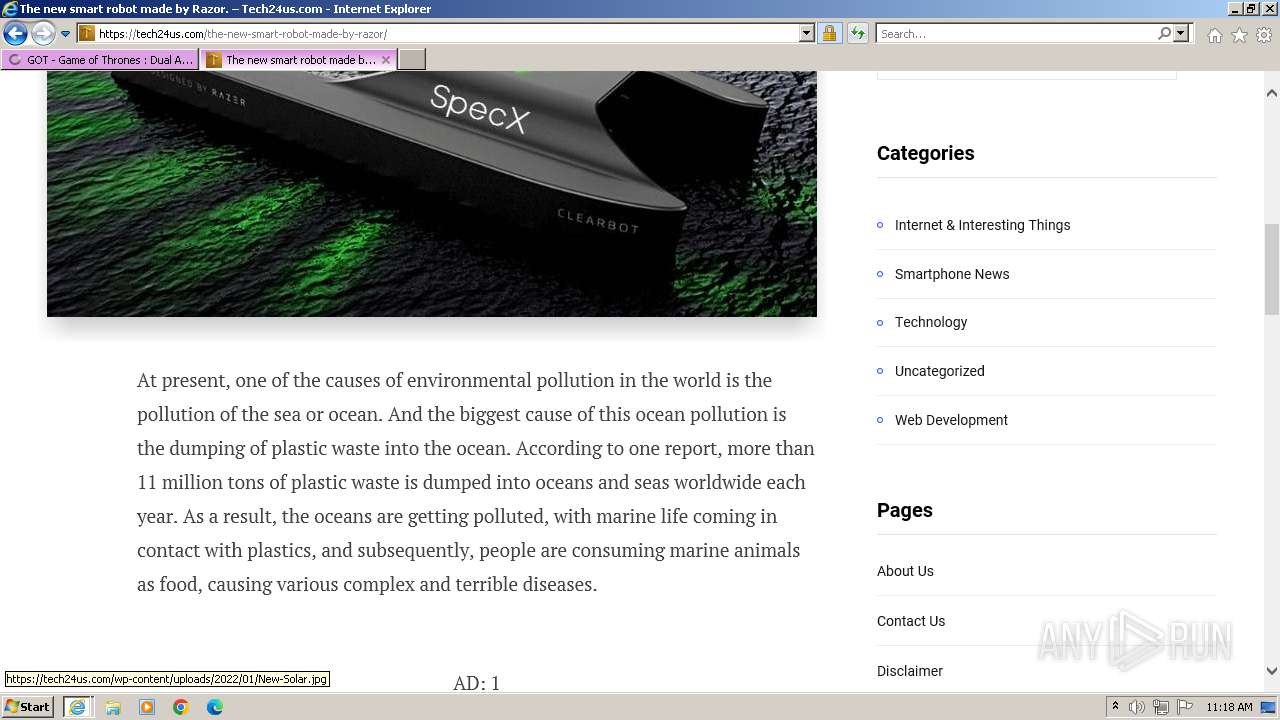Click Internet Explorer taskbar icon
The image size is (1280, 720).
[x=77, y=707]
